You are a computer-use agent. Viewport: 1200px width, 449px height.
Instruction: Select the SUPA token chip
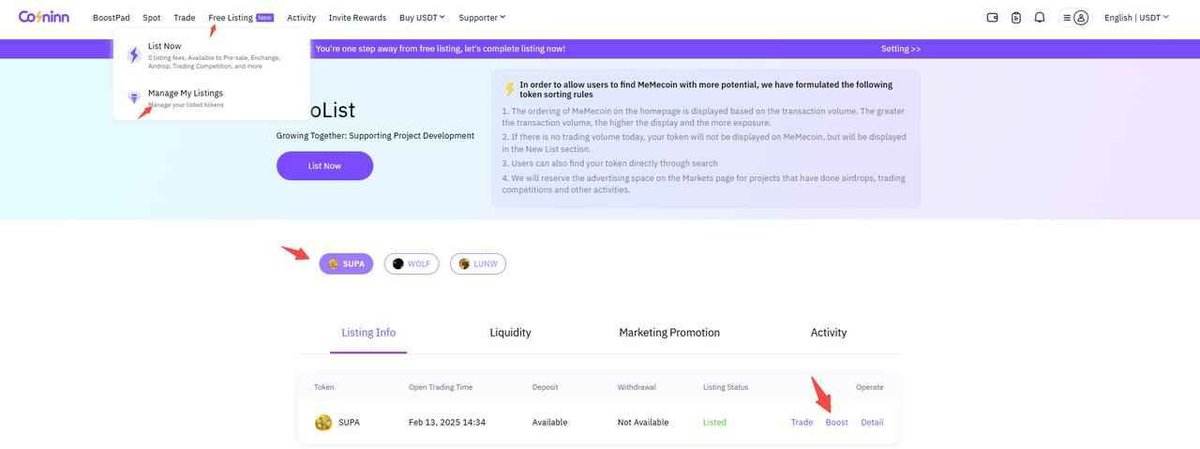(x=346, y=264)
